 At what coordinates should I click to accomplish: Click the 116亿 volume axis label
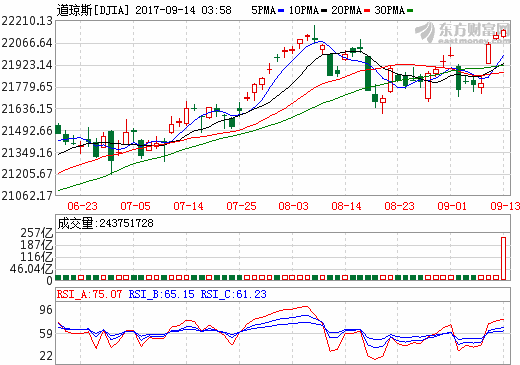[37, 257]
